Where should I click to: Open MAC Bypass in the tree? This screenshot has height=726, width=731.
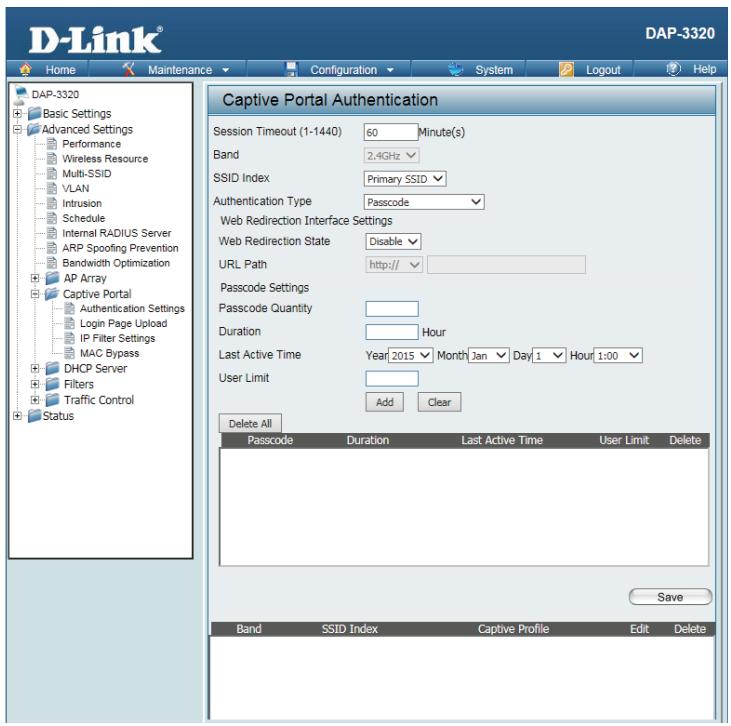point(110,353)
